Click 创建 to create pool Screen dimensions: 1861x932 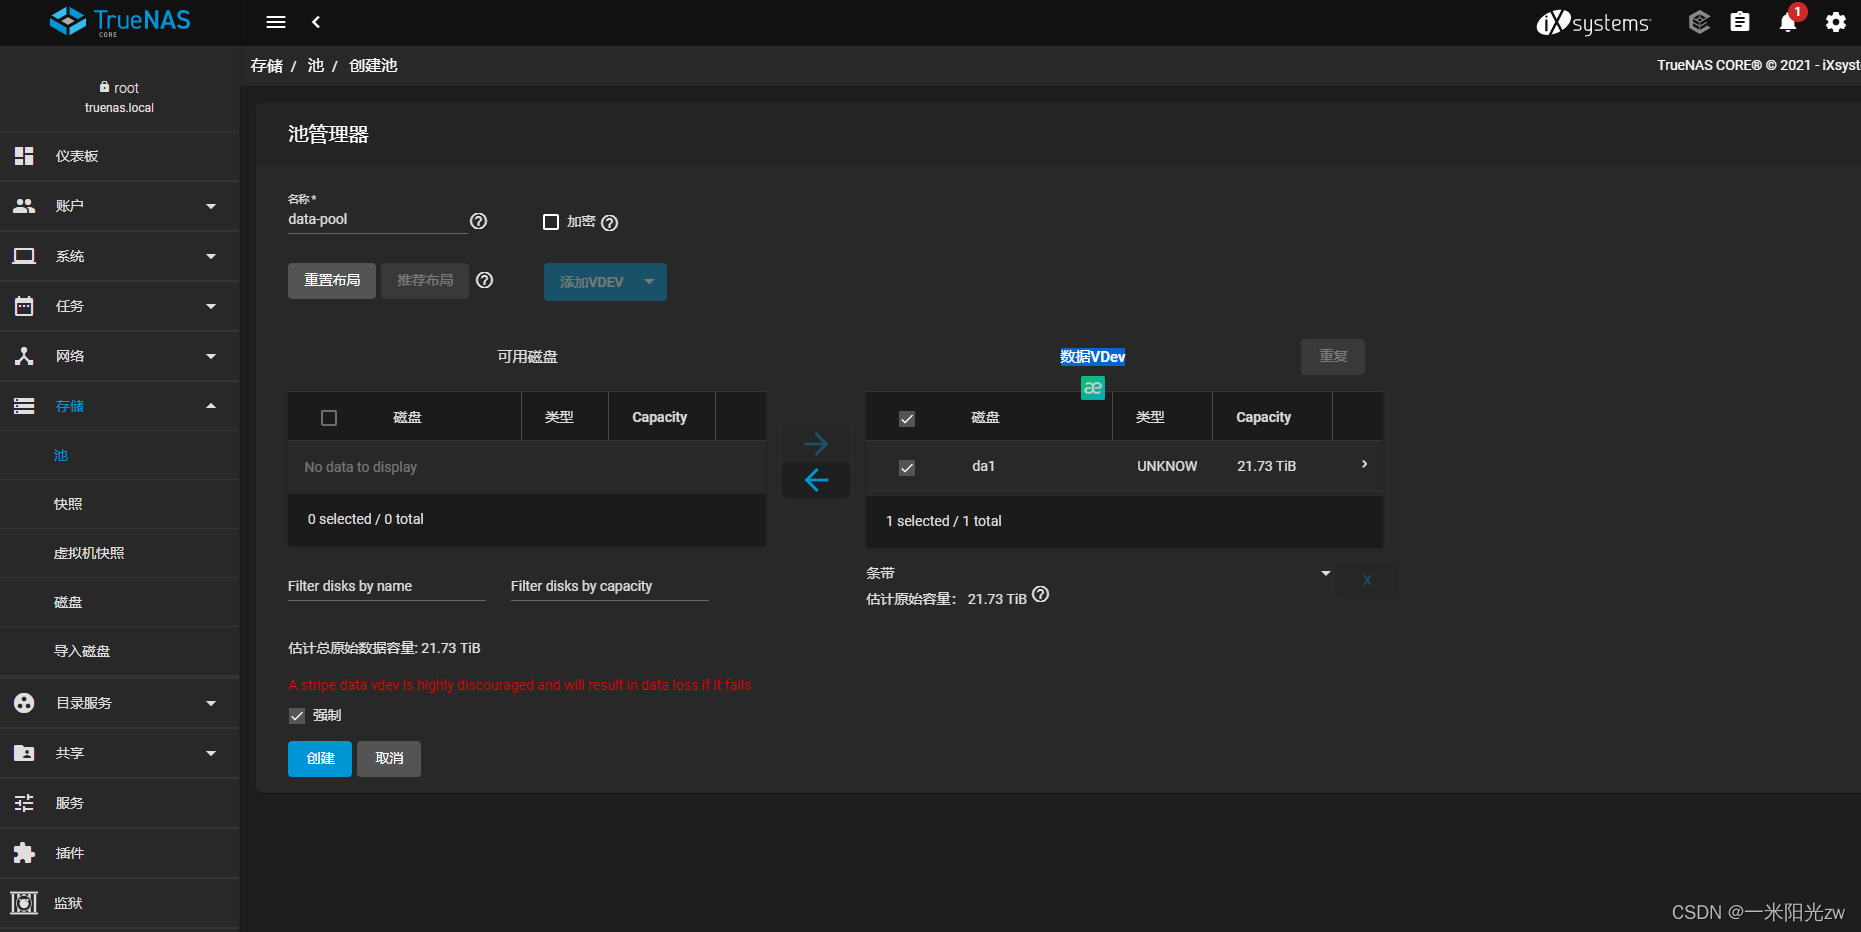(x=320, y=759)
